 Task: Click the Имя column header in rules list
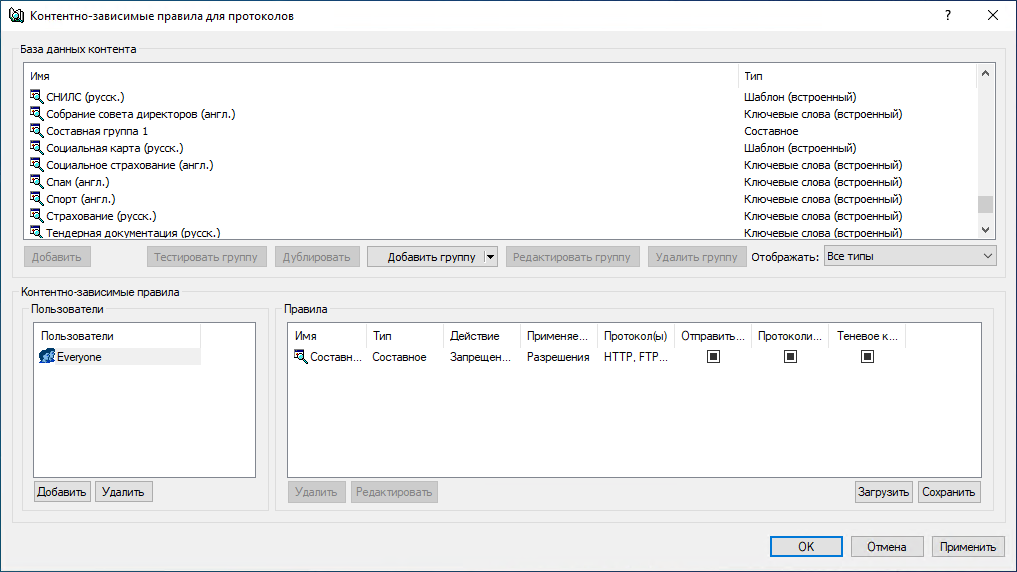(x=328, y=336)
